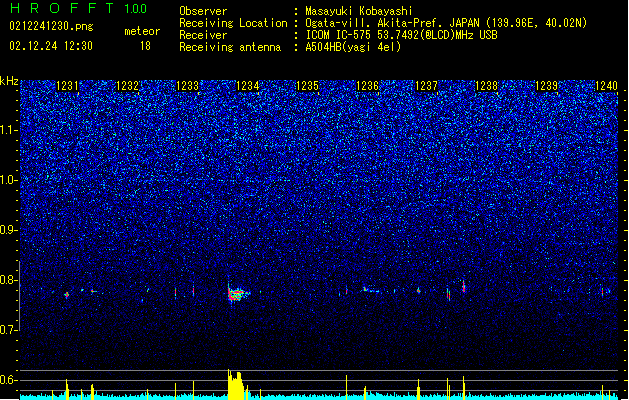Click the 1235 time marker

tap(307, 86)
